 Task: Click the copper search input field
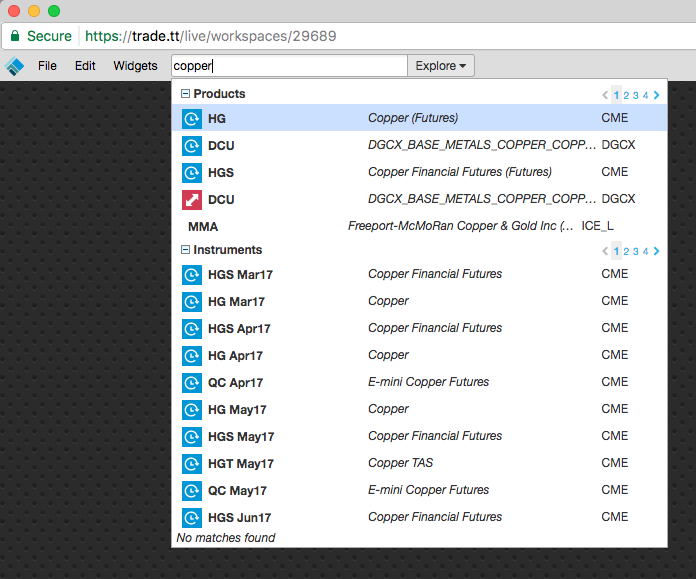(x=289, y=66)
